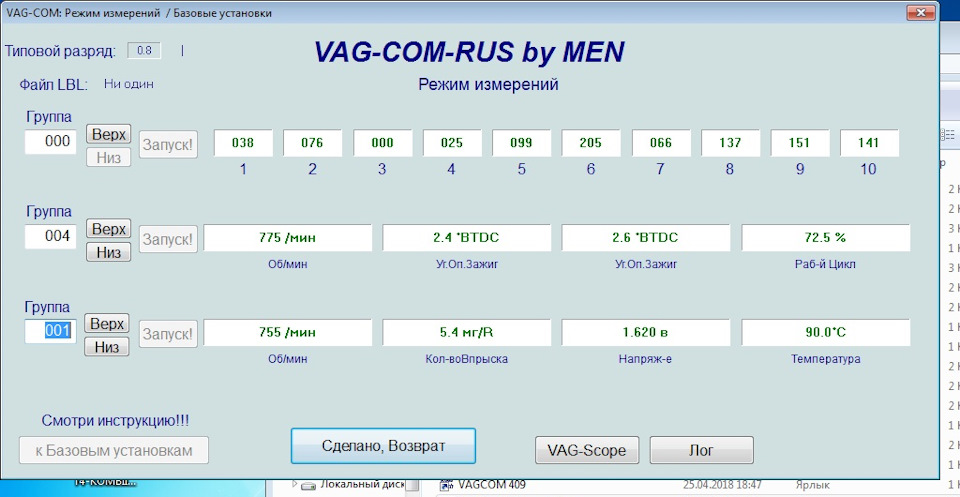Select the value 141 in field 10

pyautogui.click(x=869, y=143)
